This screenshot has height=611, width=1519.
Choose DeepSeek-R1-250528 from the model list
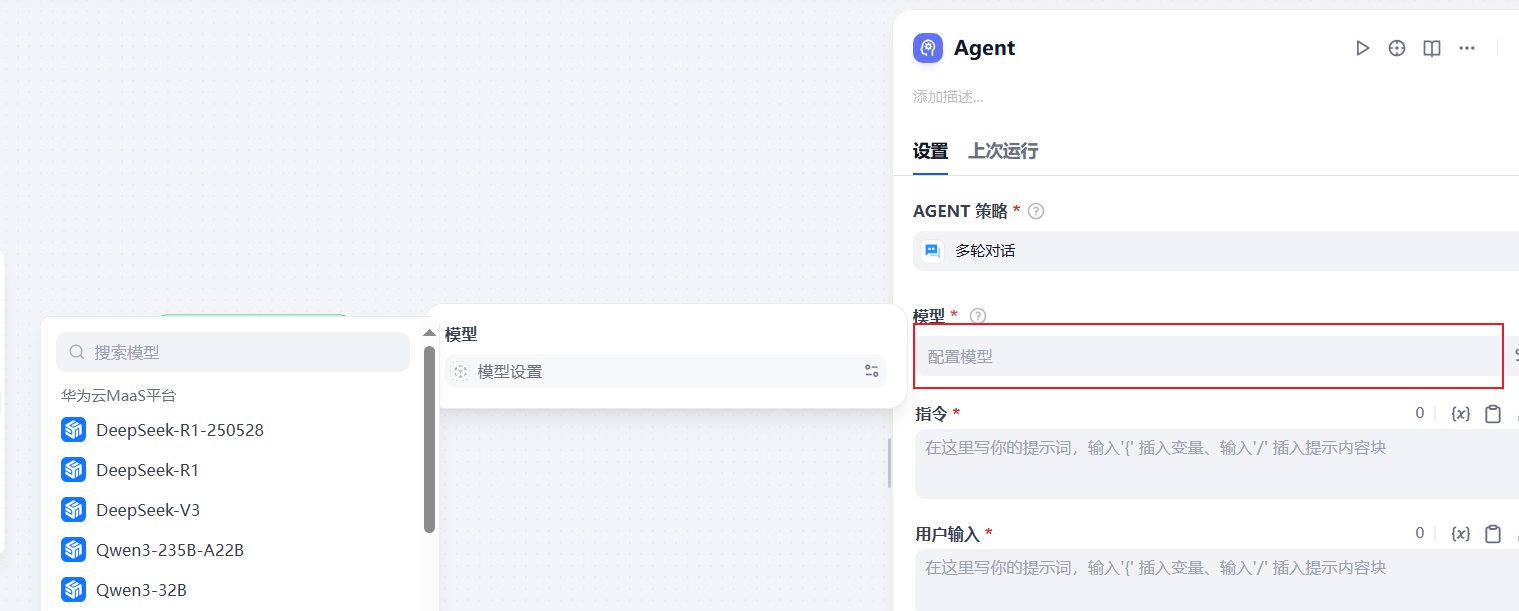(x=180, y=430)
